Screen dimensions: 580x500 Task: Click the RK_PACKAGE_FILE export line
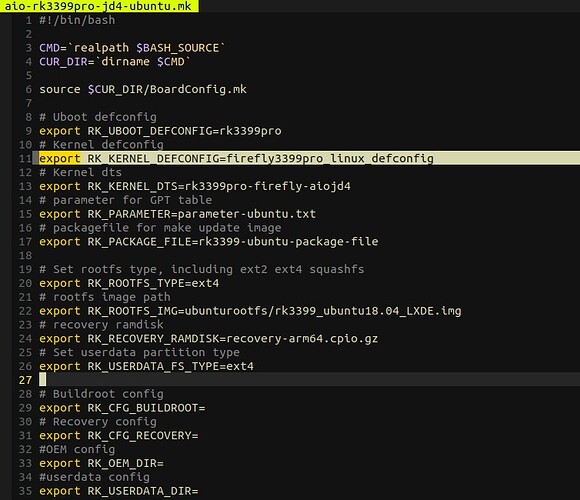click(x=209, y=241)
